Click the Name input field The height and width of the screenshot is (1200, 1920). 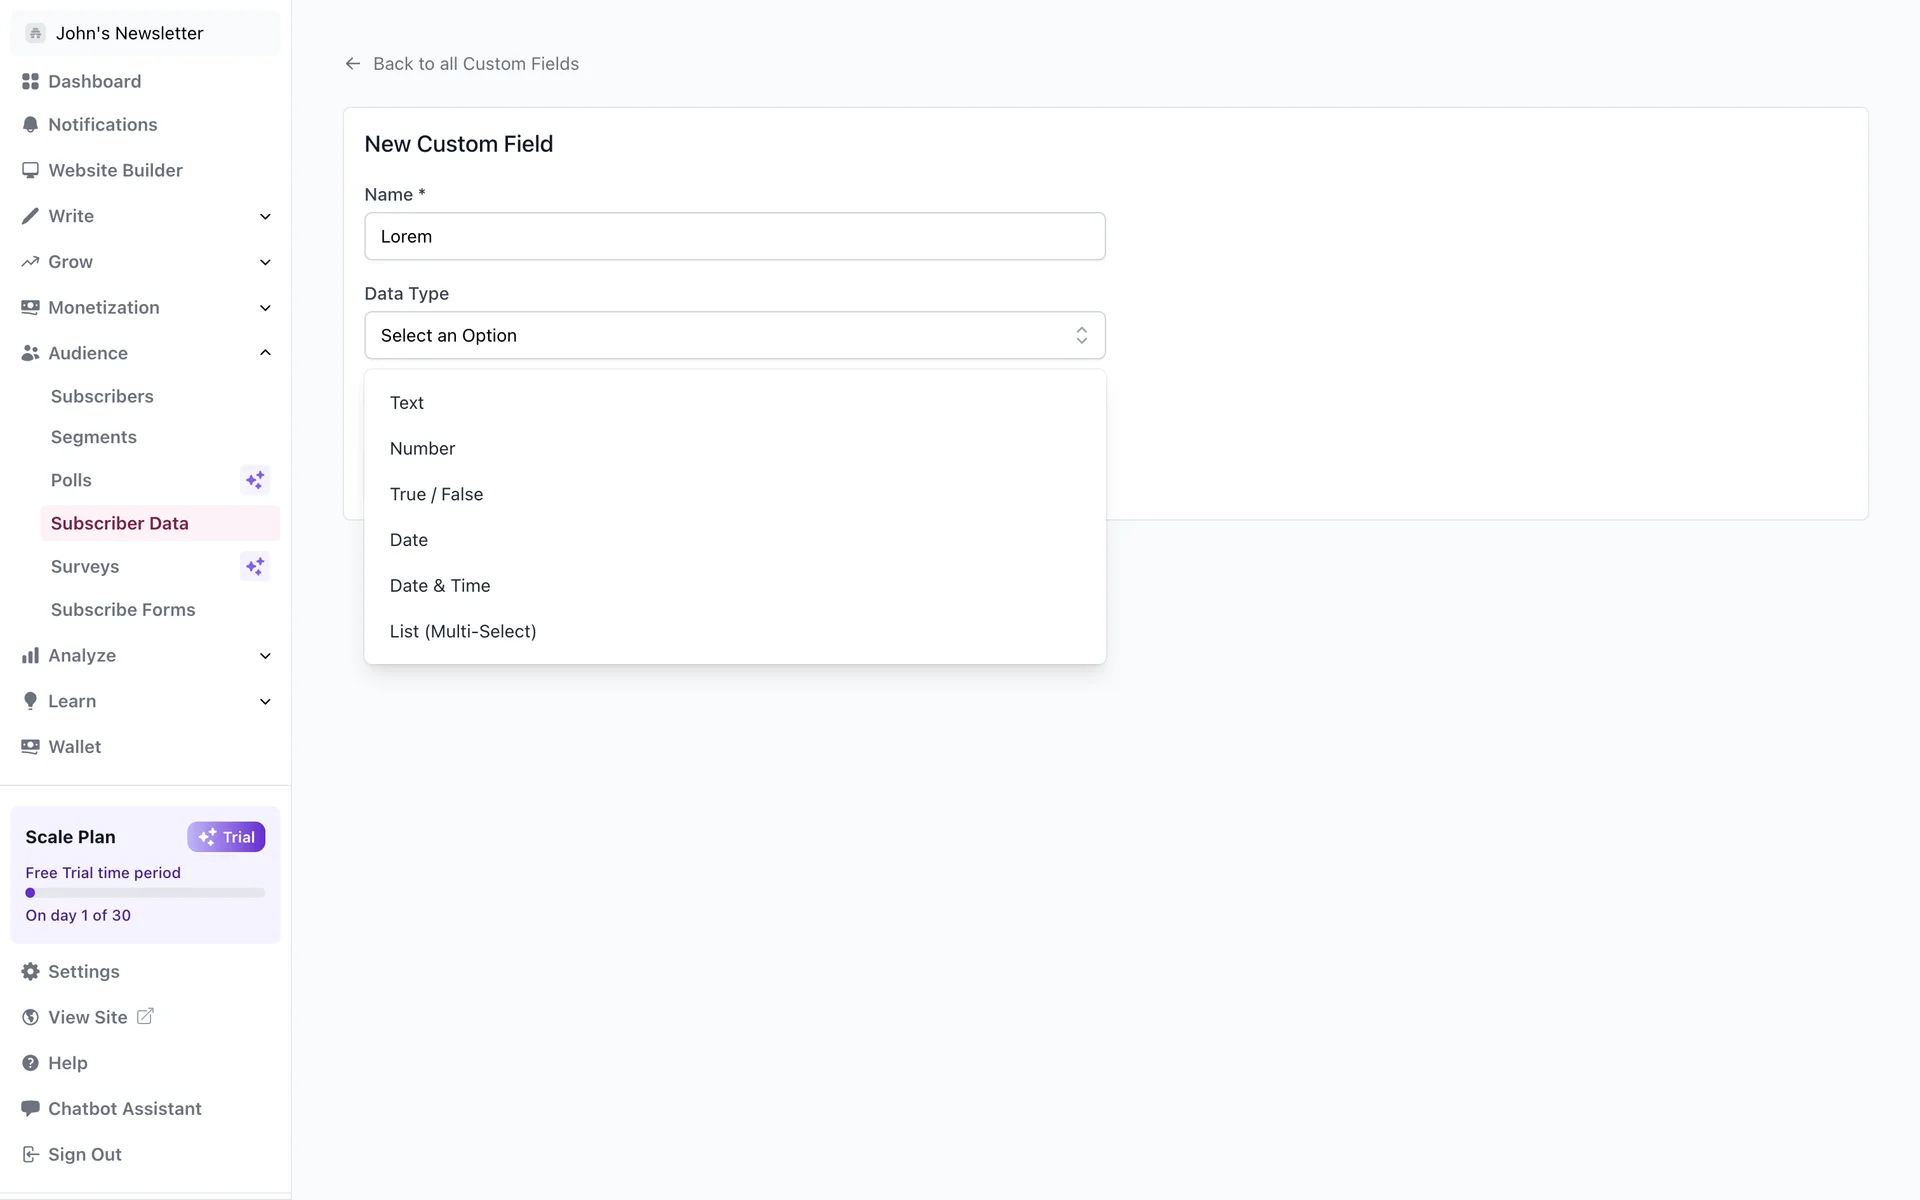click(734, 237)
